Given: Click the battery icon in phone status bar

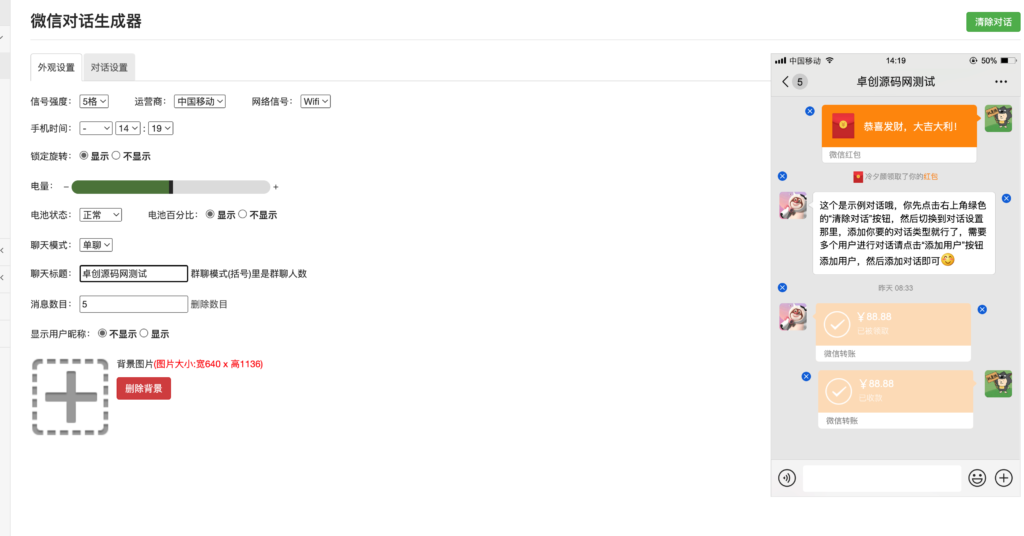Looking at the screenshot, I should [x=1009, y=61].
